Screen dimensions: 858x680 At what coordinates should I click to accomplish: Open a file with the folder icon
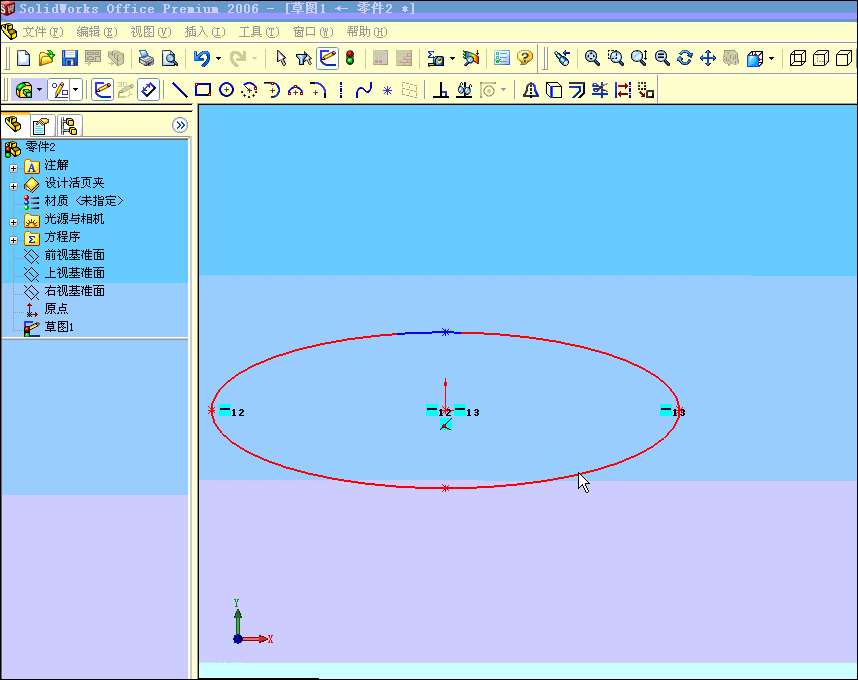pos(47,58)
